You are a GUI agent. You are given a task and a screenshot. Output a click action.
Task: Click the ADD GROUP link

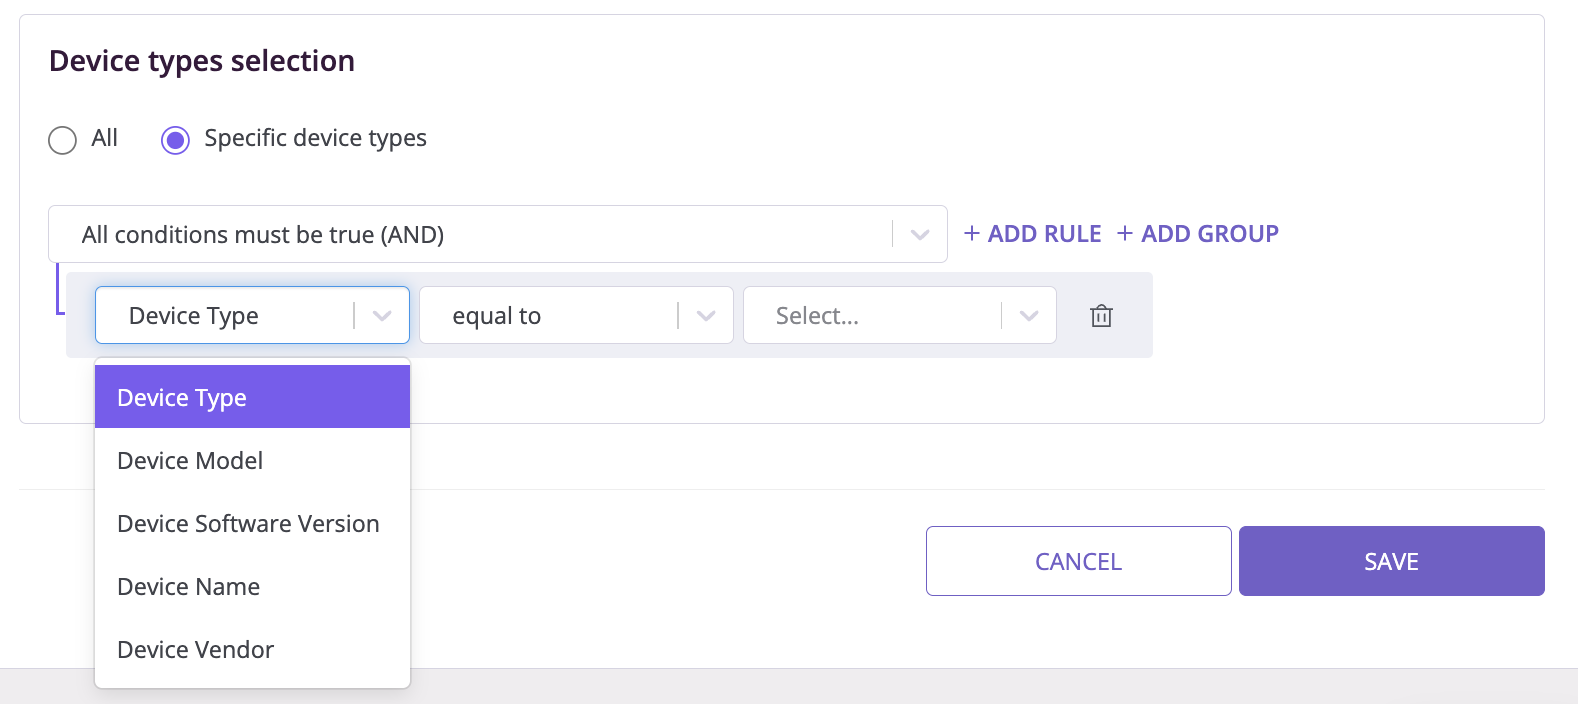point(1198,233)
